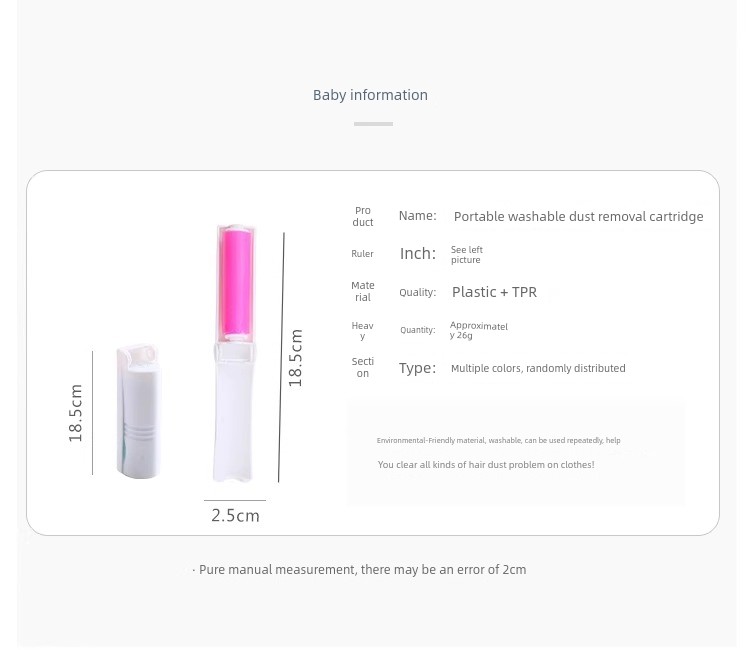Click the 'Type:' field label
750x650 pixels.
[418, 368]
